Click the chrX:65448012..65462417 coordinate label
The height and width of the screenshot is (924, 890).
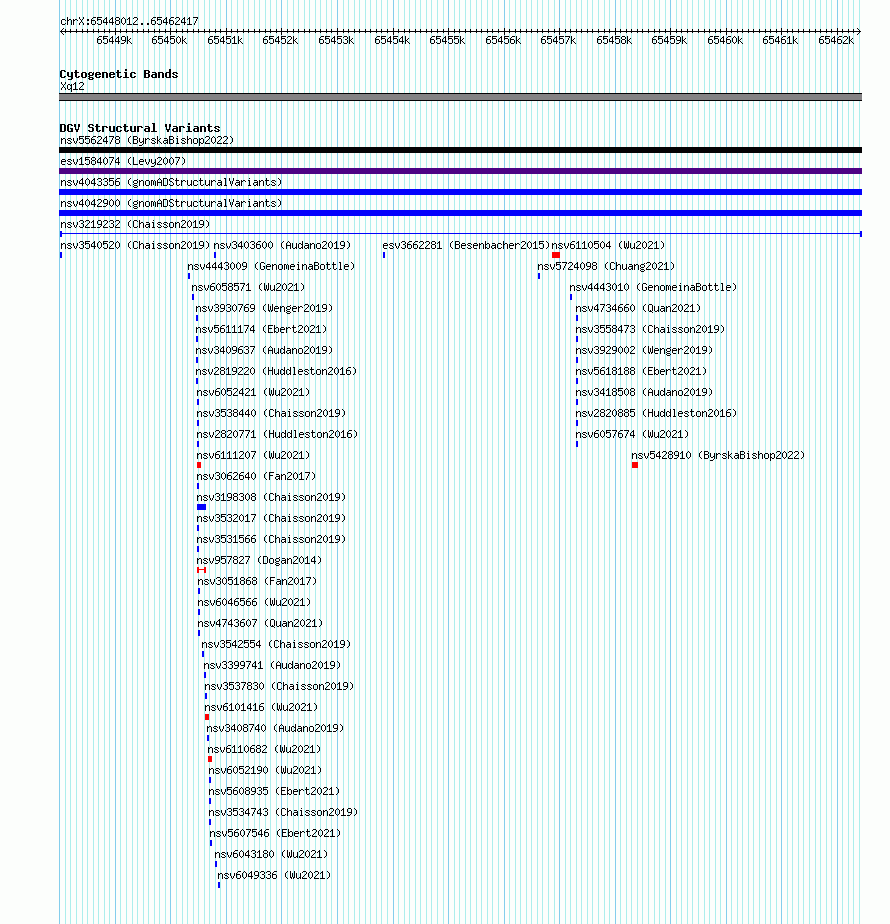coord(129,21)
